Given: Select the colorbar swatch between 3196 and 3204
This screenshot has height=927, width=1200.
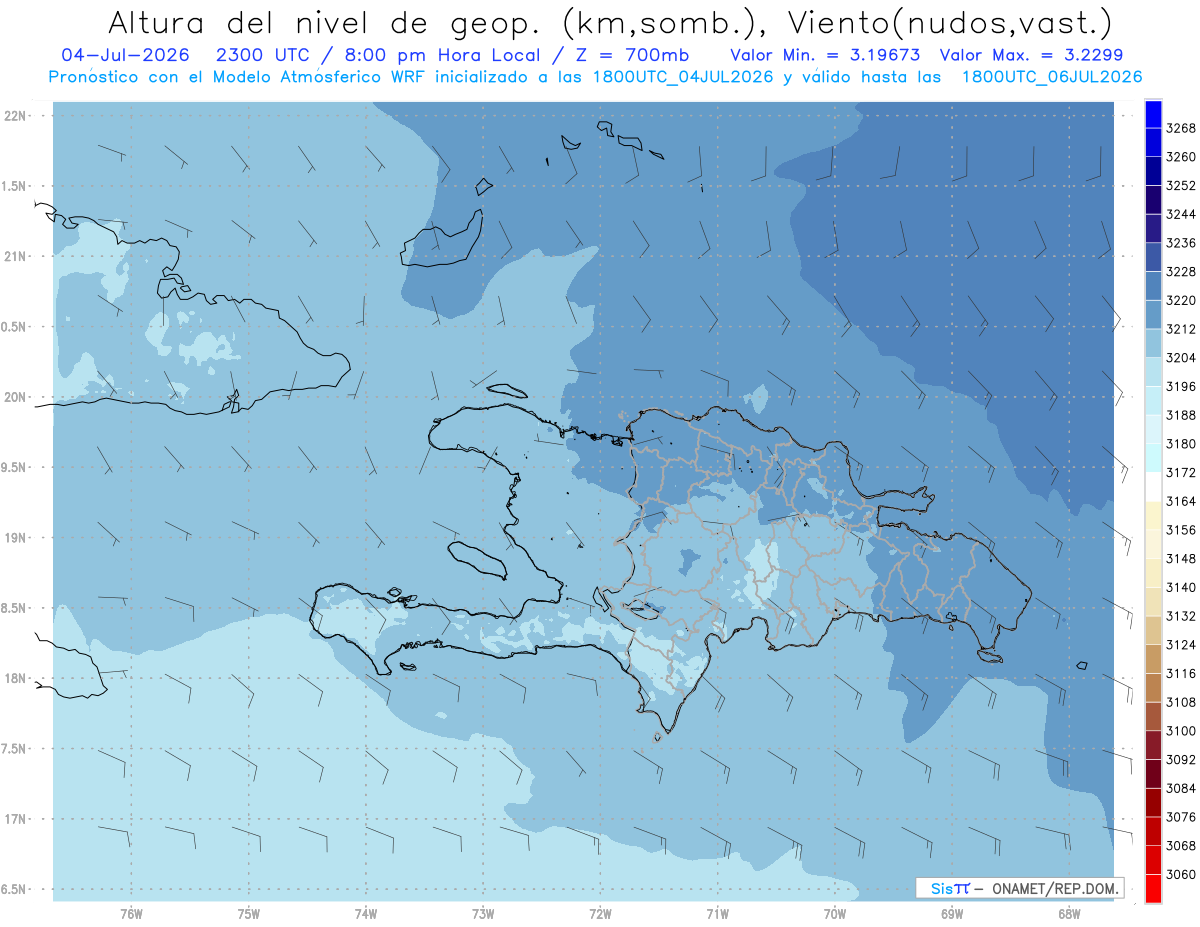Looking at the screenshot, I should point(1153,372).
